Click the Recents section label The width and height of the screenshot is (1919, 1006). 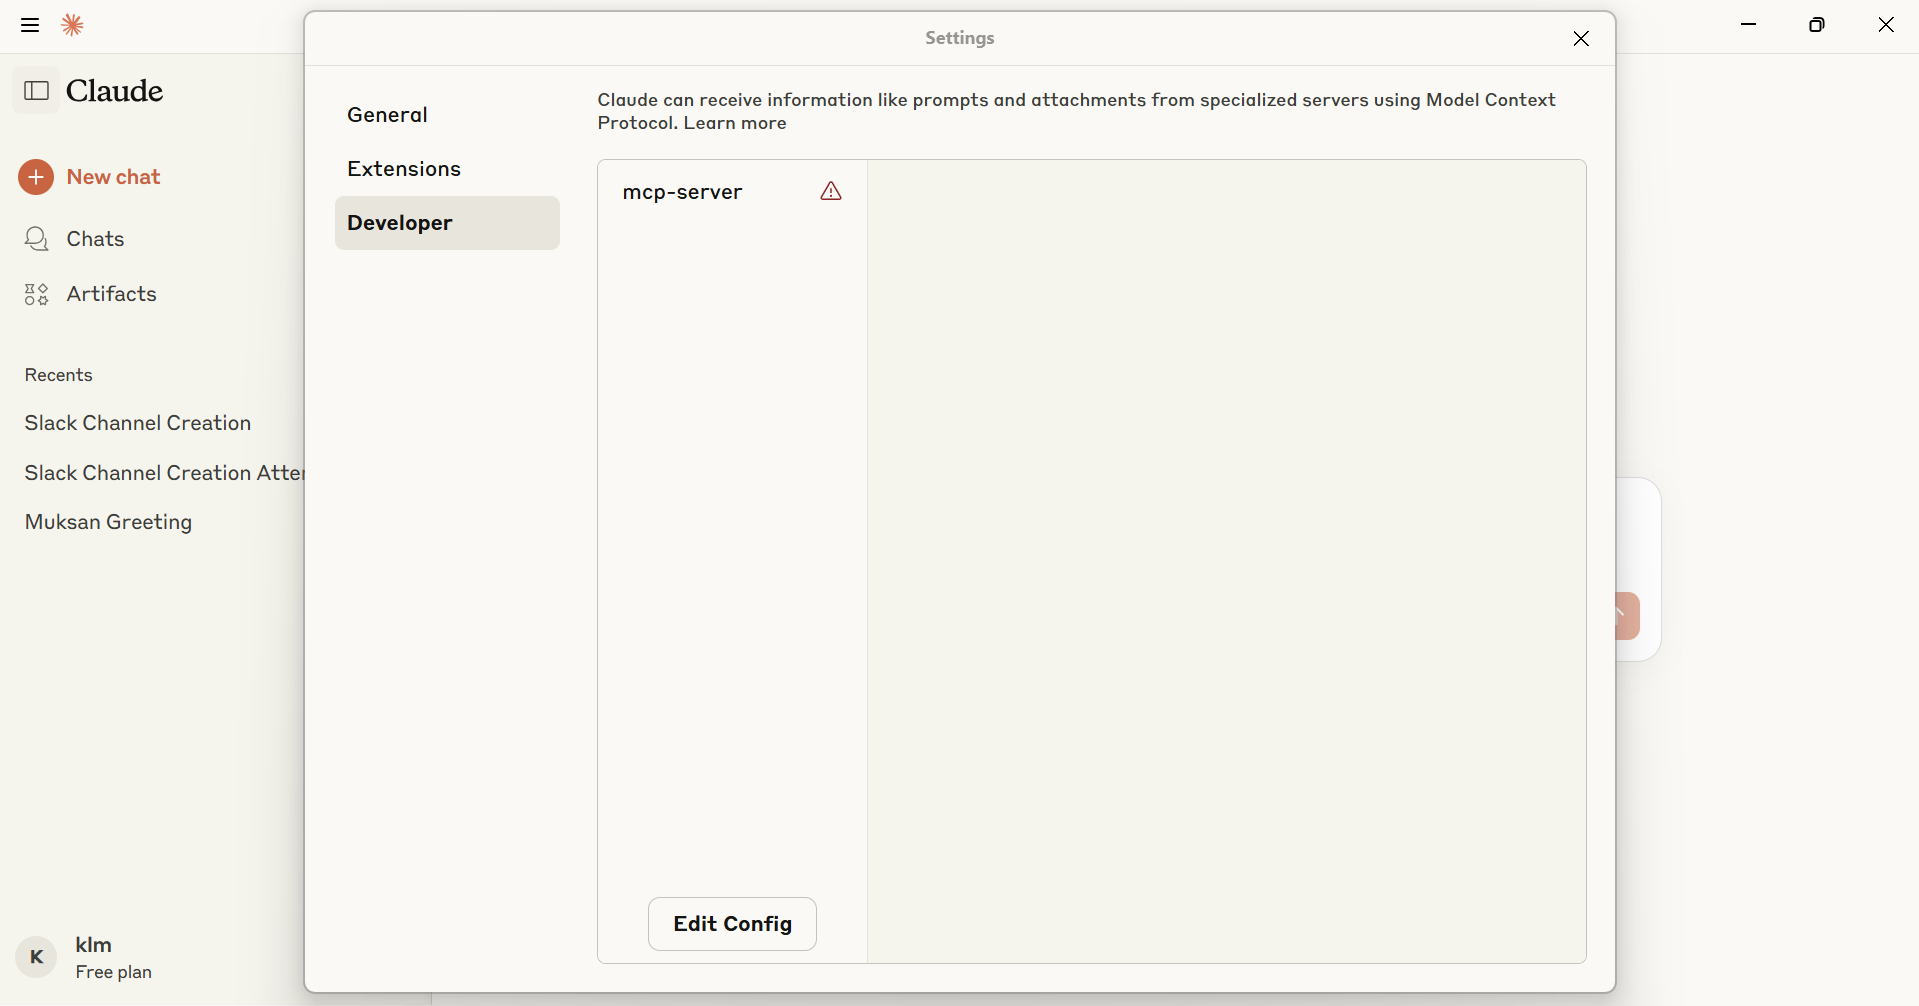click(59, 375)
